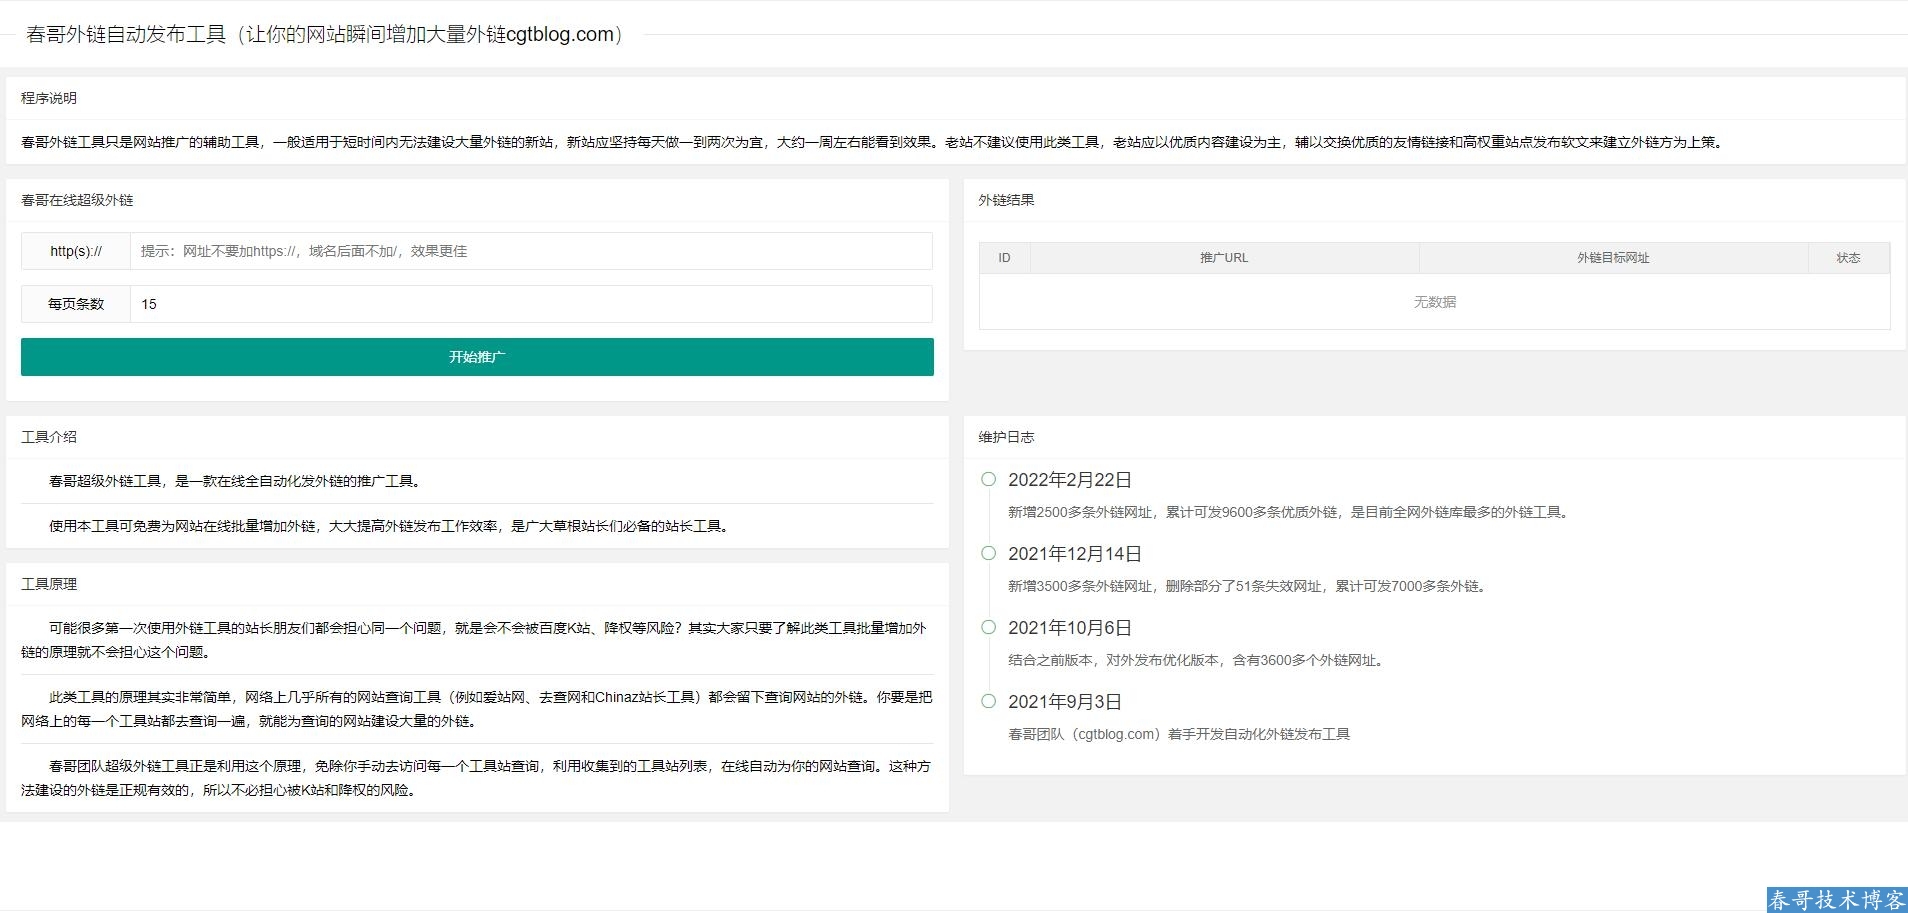
Task: Select the 外链目标网址 column header
Action: 1613,258
